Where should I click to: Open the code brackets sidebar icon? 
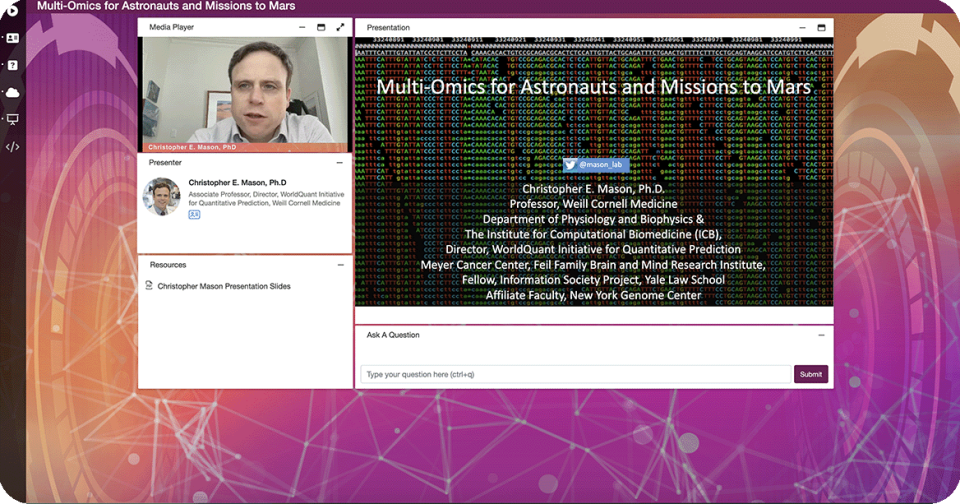tap(12, 146)
